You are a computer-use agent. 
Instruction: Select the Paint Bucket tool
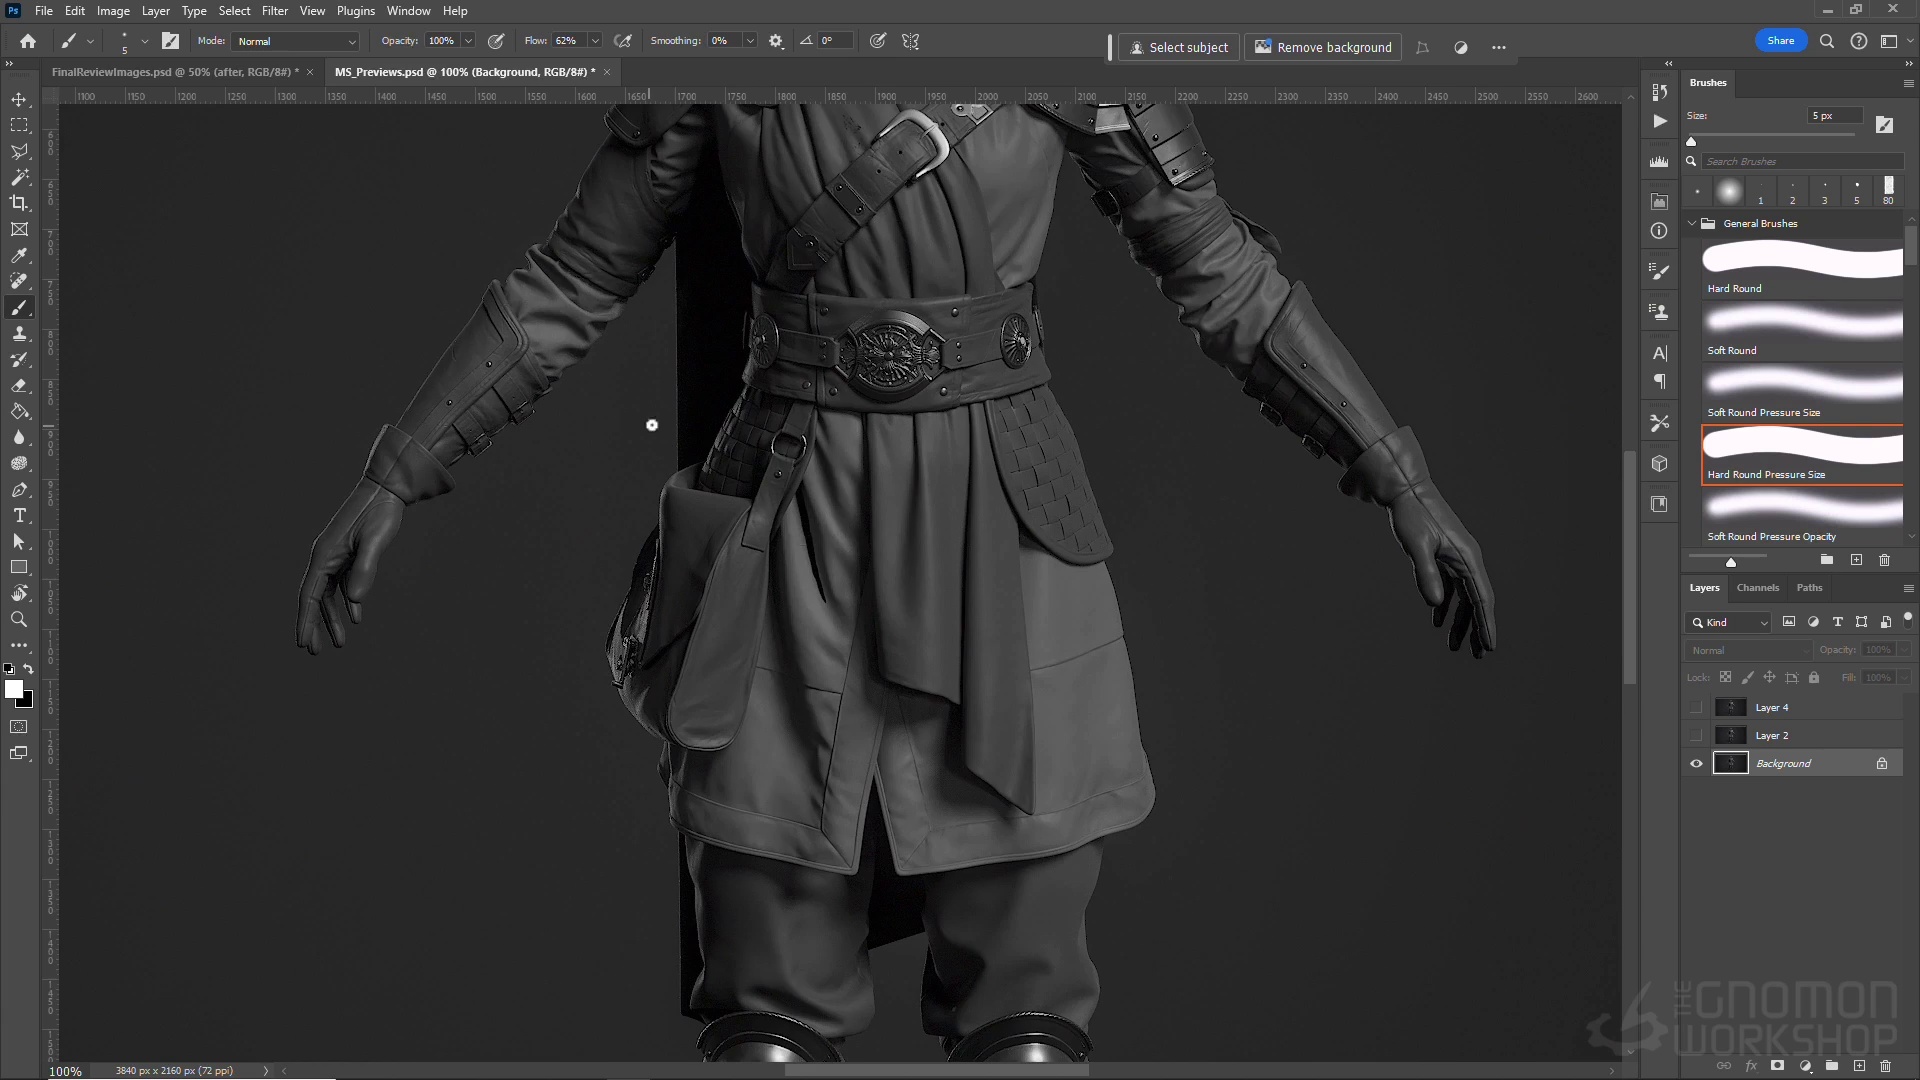tap(19, 411)
